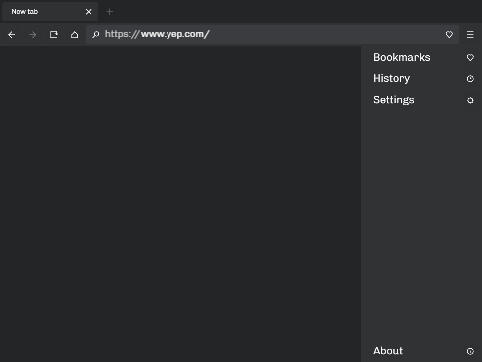Click the info icon beside About

(470, 351)
